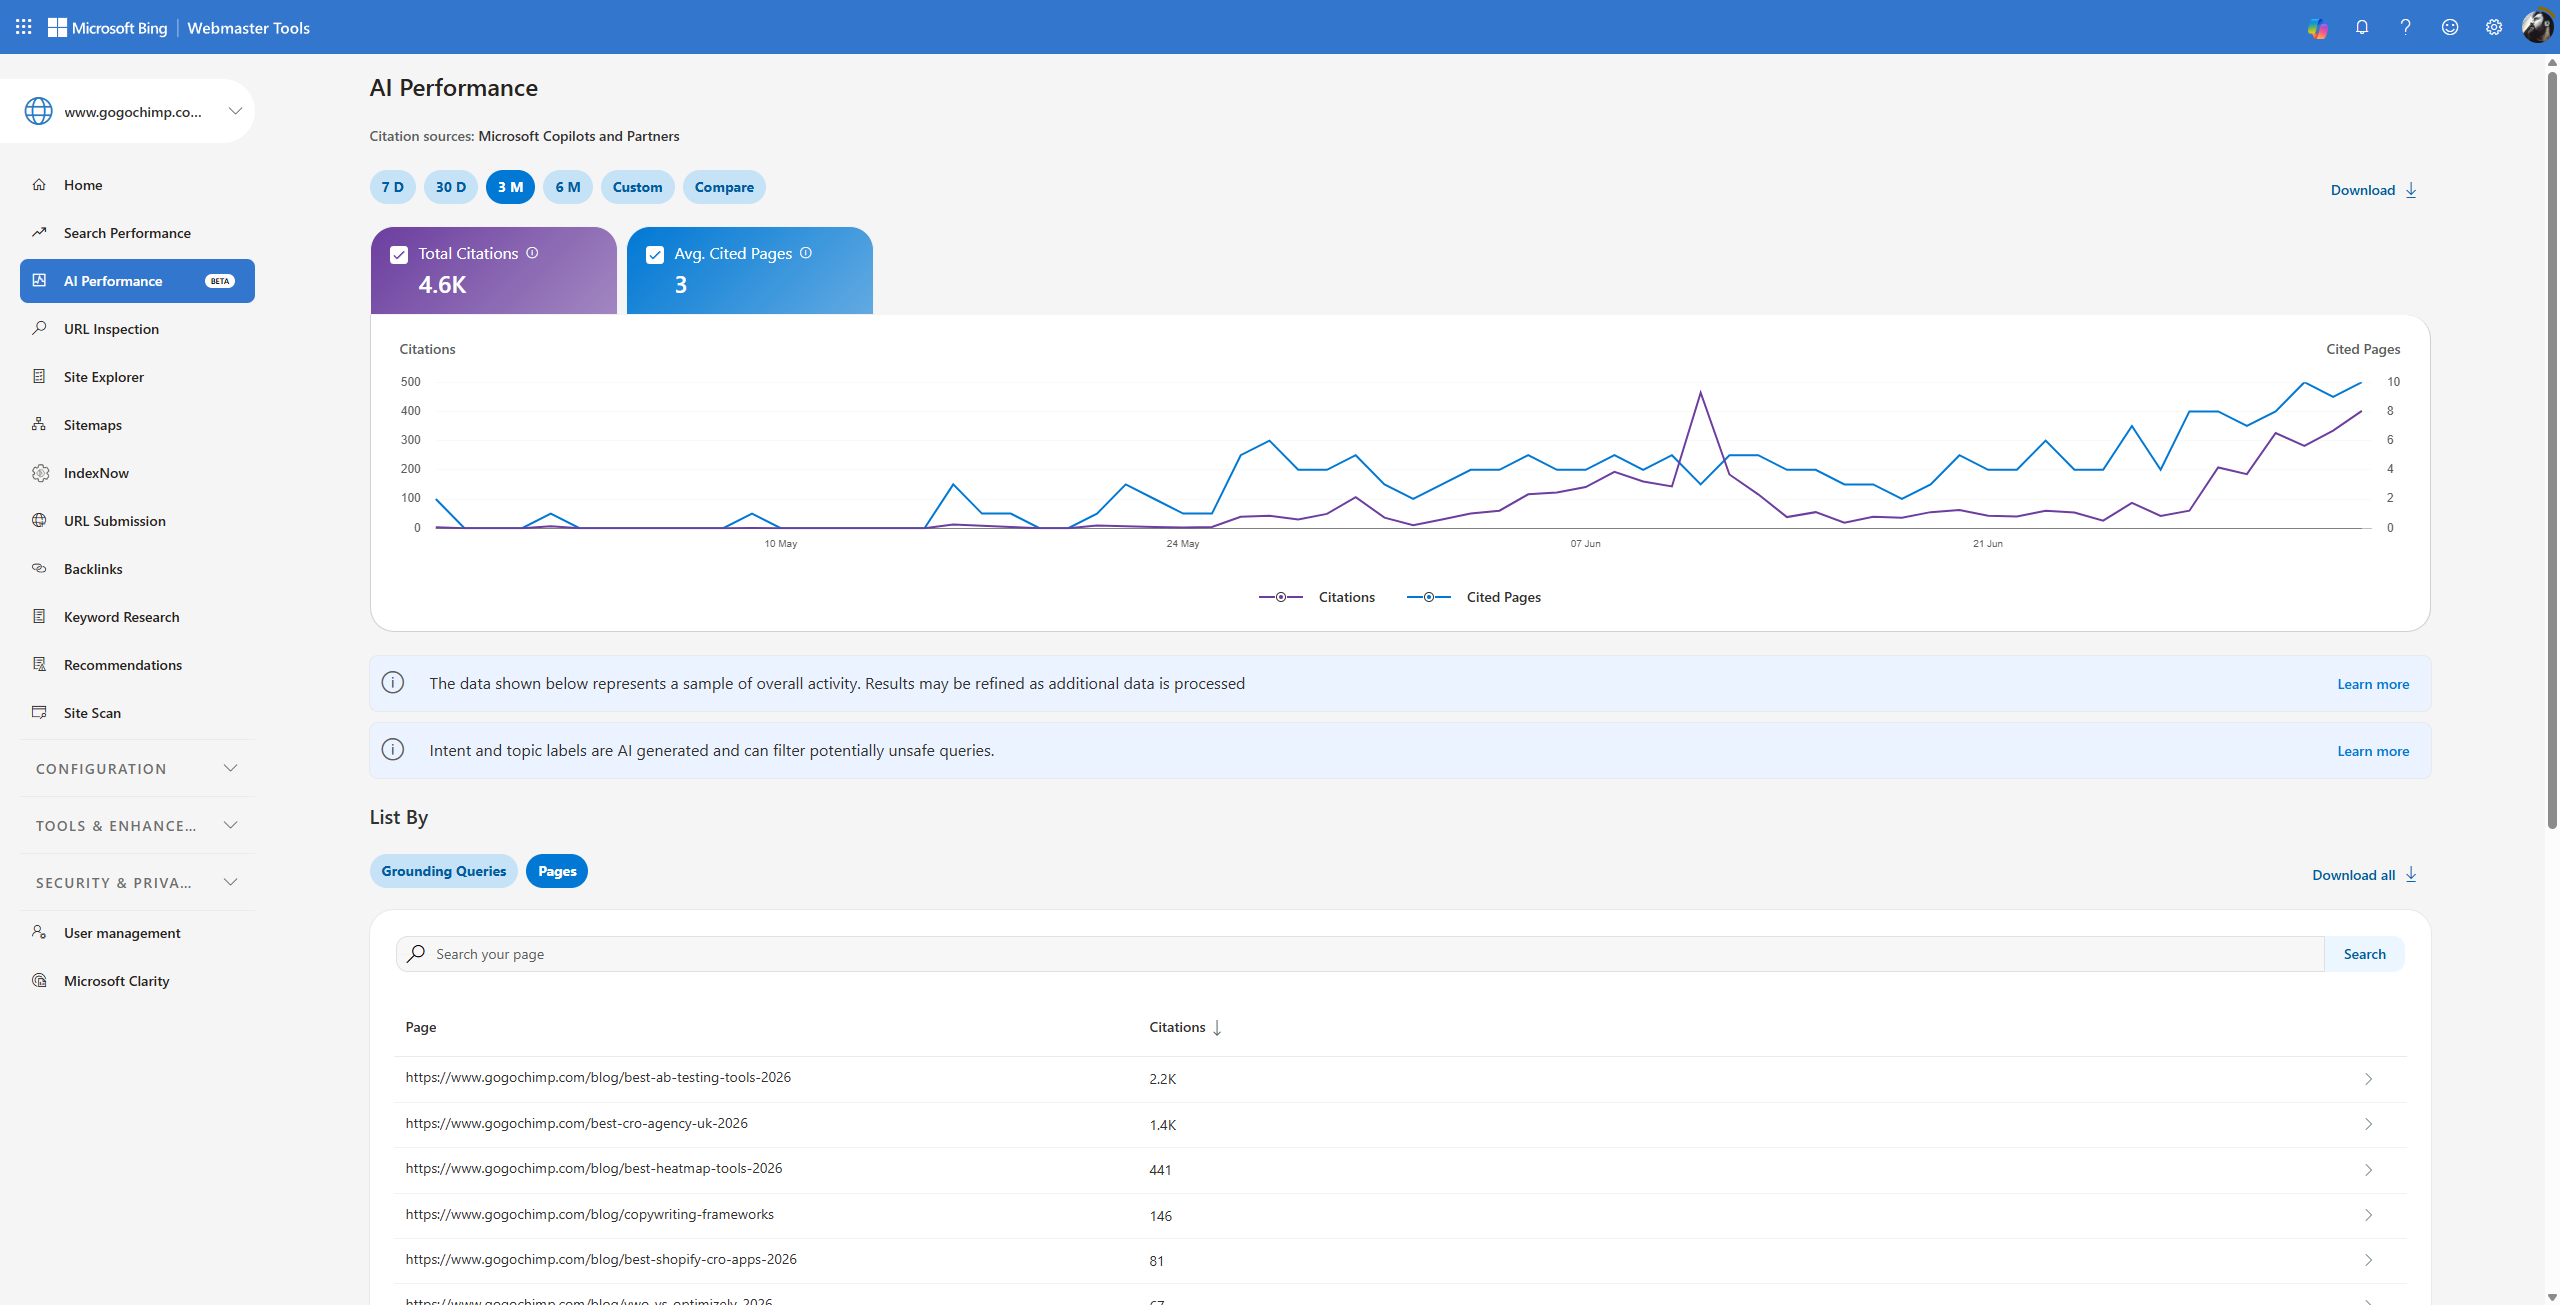Switch to Pages list
This screenshot has height=1305, width=2560.
click(557, 871)
